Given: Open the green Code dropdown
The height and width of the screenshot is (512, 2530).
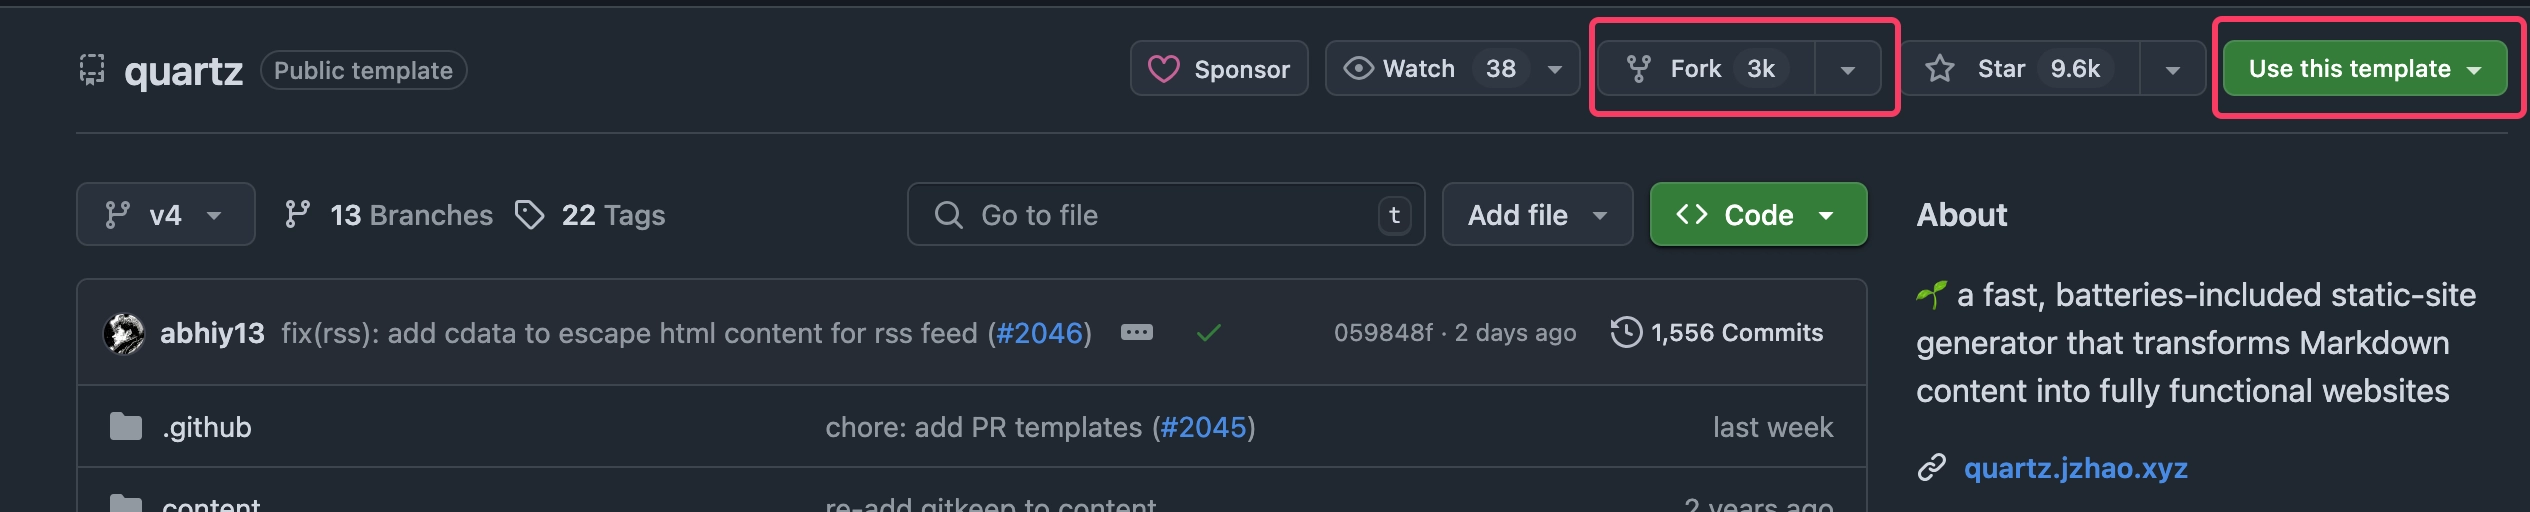Looking at the screenshot, I should point(1758,214).
